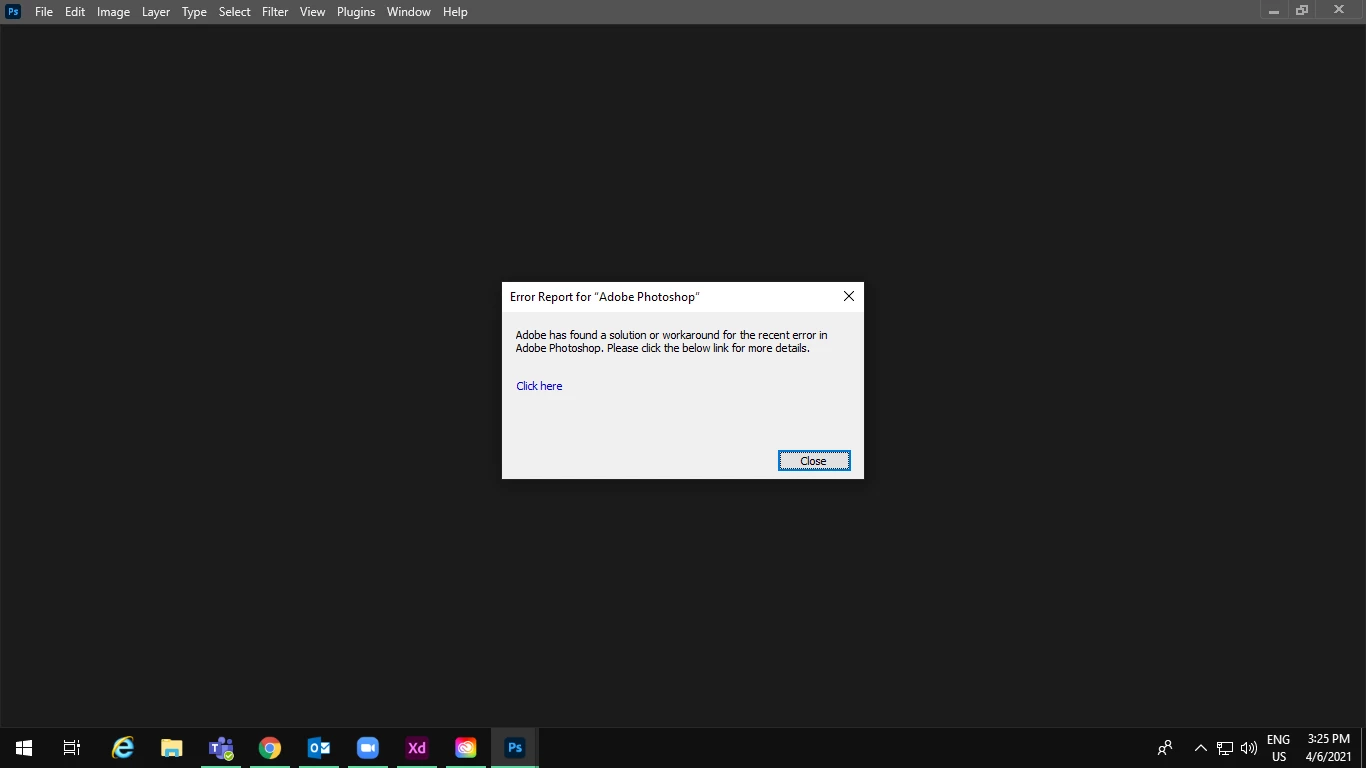Open the Type menu
The image size is (1366, 768).
pyautogui.click(x=194, y=12)
